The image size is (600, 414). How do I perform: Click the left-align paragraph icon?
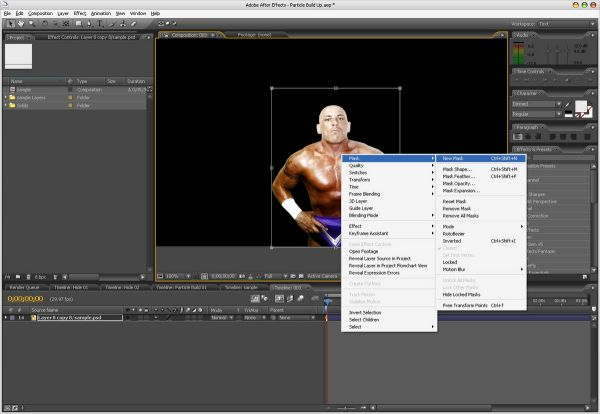tap(518, 137)
